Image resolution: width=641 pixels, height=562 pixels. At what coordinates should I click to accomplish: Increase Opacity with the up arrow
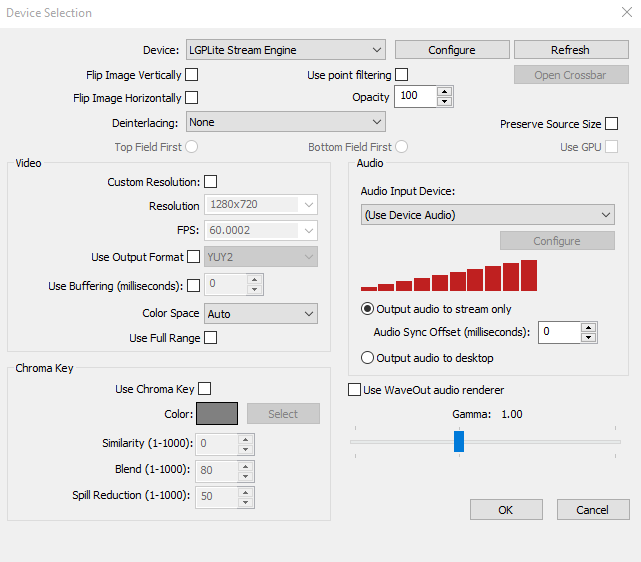click(x=444, y=92)
